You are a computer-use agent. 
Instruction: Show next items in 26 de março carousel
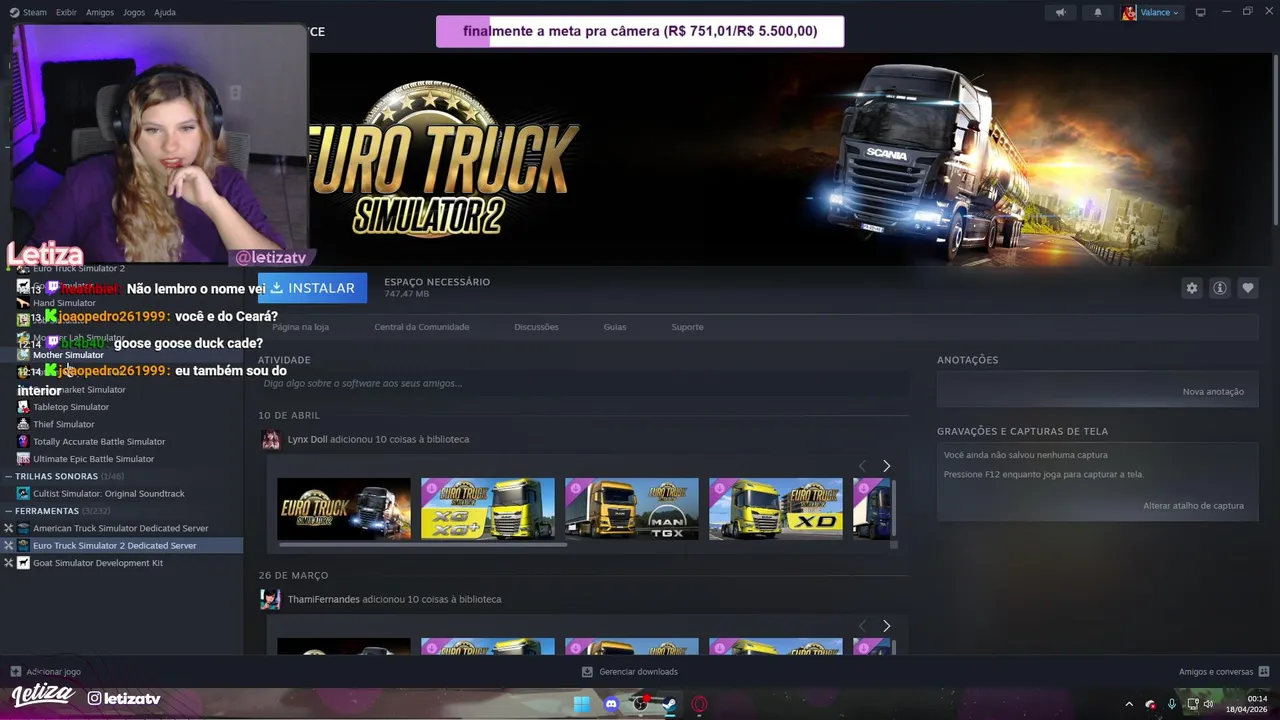click(x=886, y=626)
